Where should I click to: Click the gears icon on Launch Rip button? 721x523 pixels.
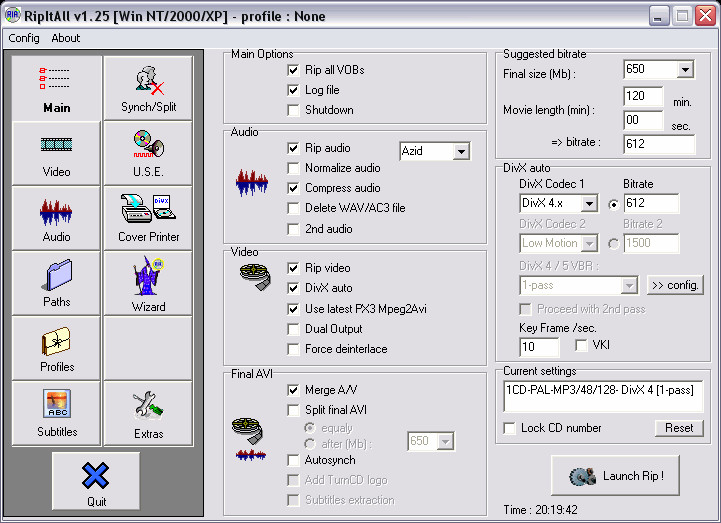click(x=582, y=476)
